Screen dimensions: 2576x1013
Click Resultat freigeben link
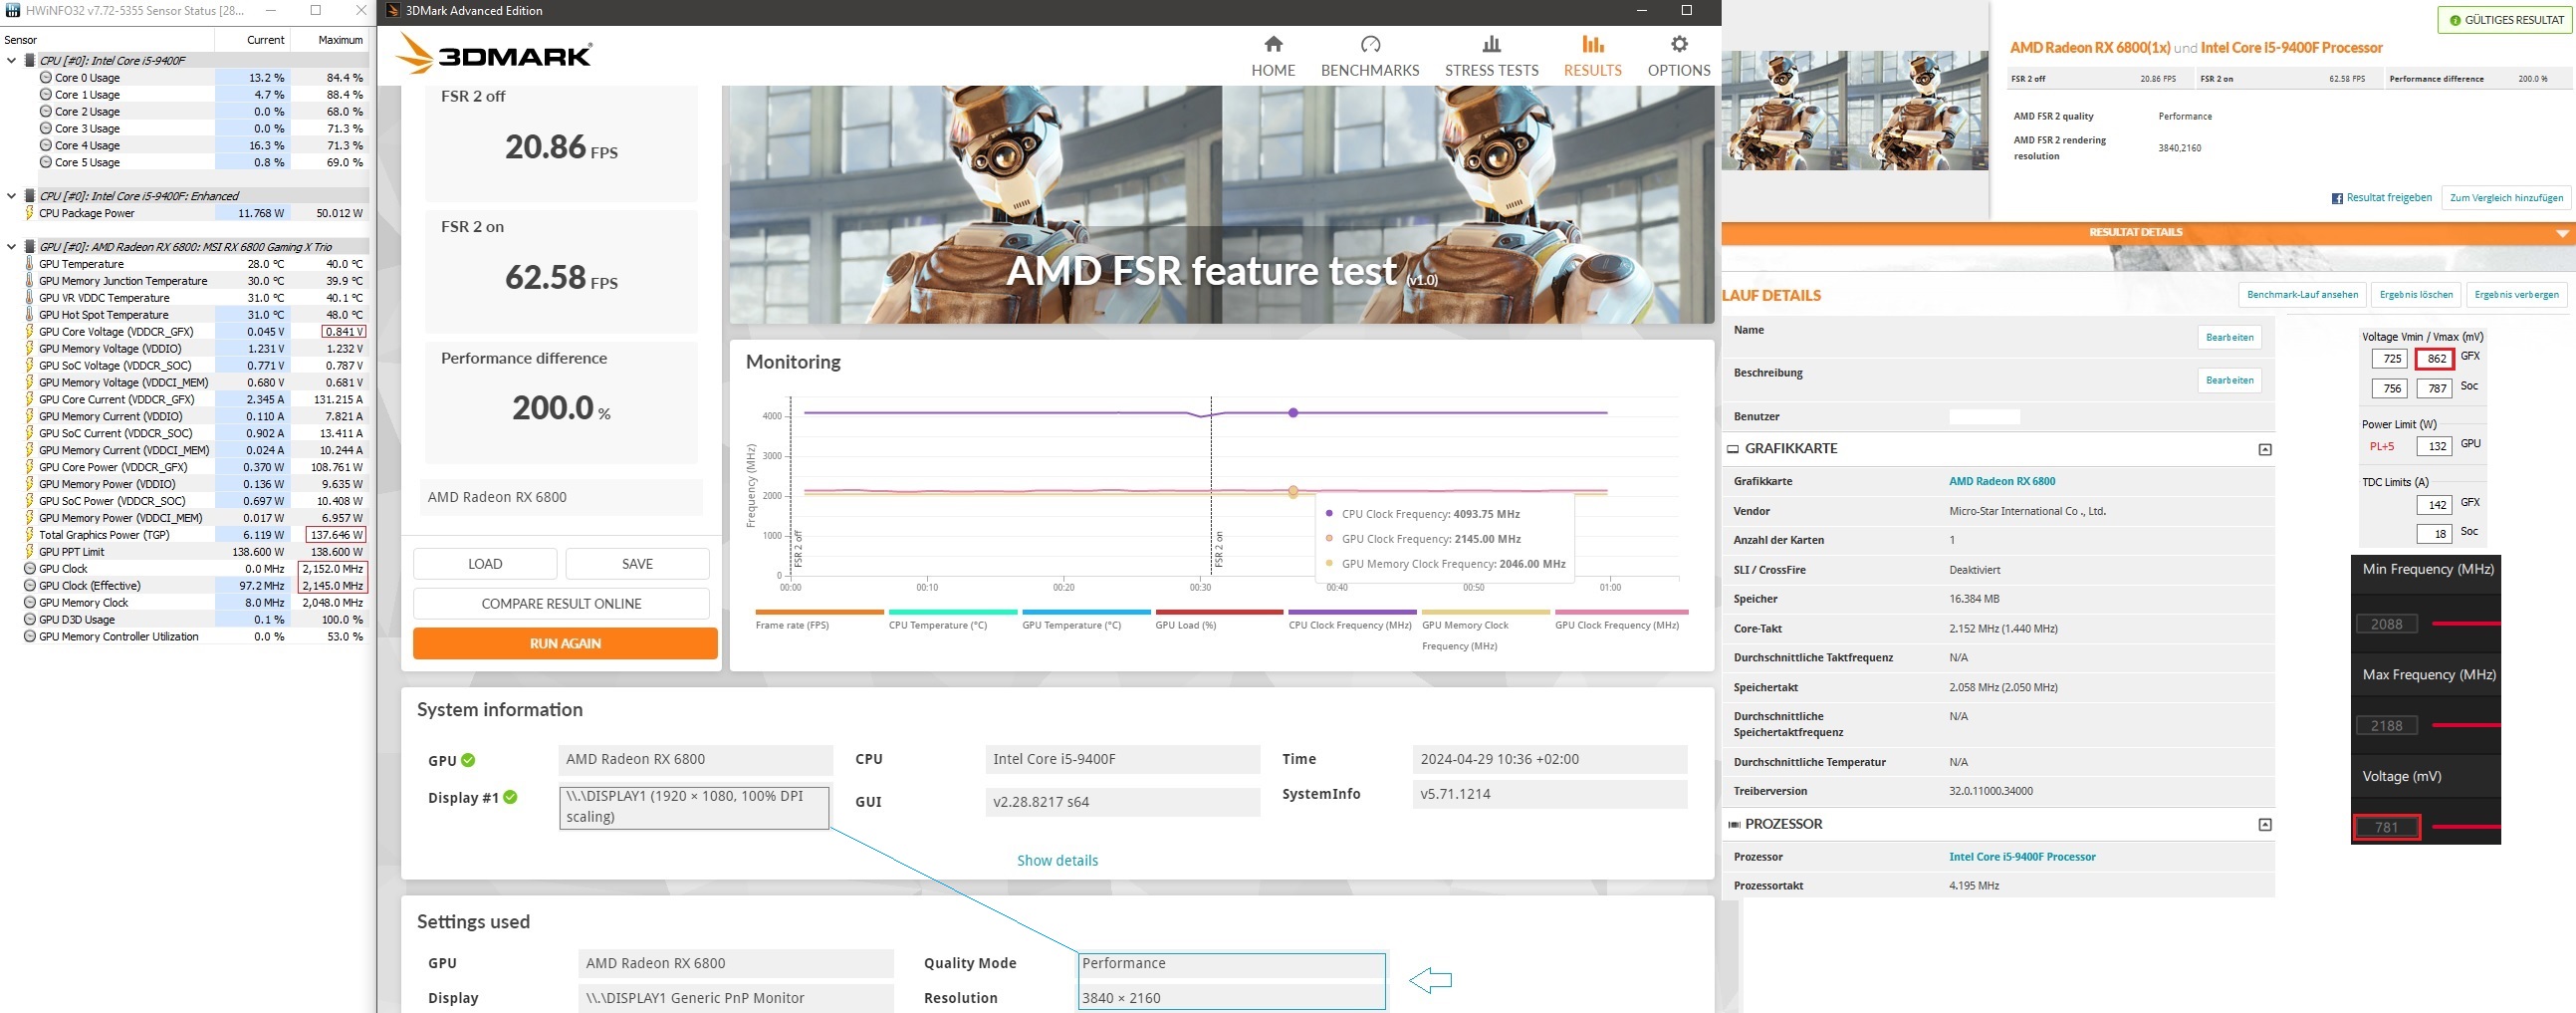click(x=2389, y=198)
